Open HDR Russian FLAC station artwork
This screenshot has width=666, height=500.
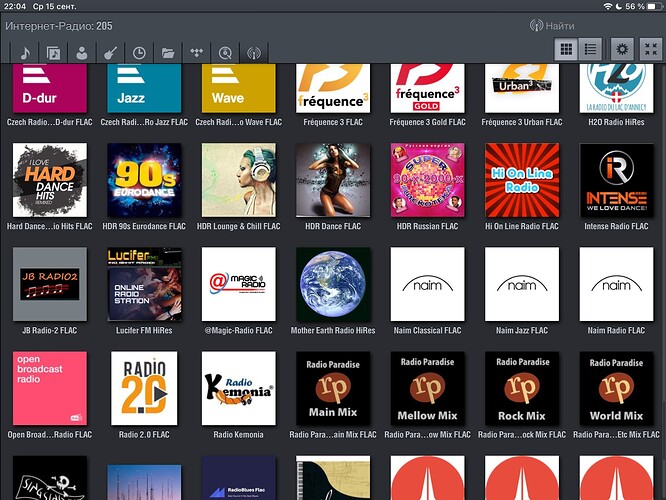tap(428, 180)
